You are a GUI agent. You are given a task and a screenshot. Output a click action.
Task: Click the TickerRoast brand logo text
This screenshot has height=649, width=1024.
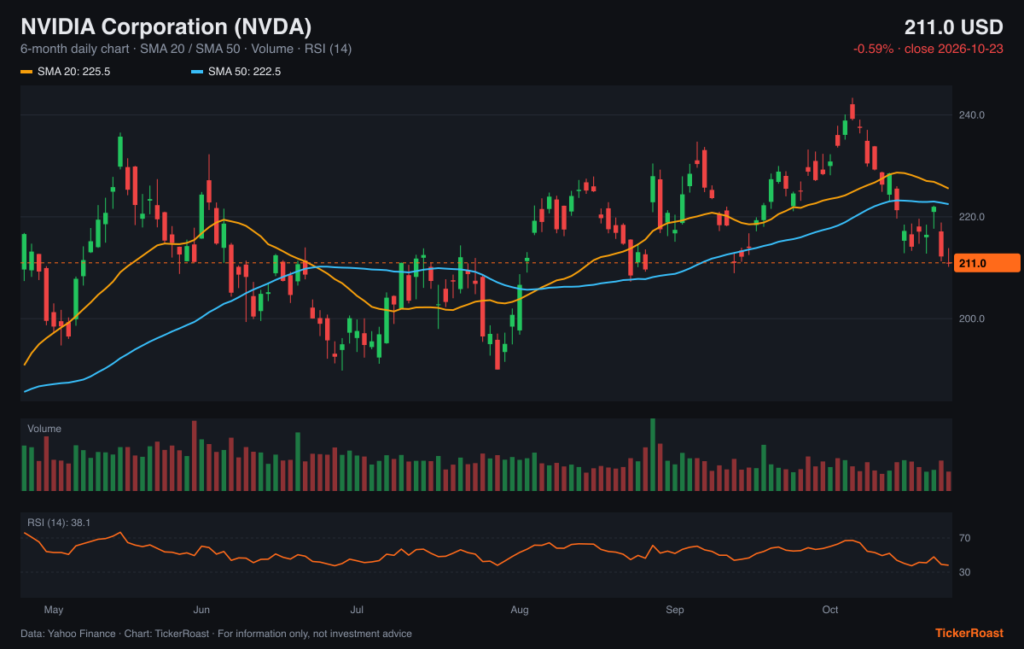point(969,633)
